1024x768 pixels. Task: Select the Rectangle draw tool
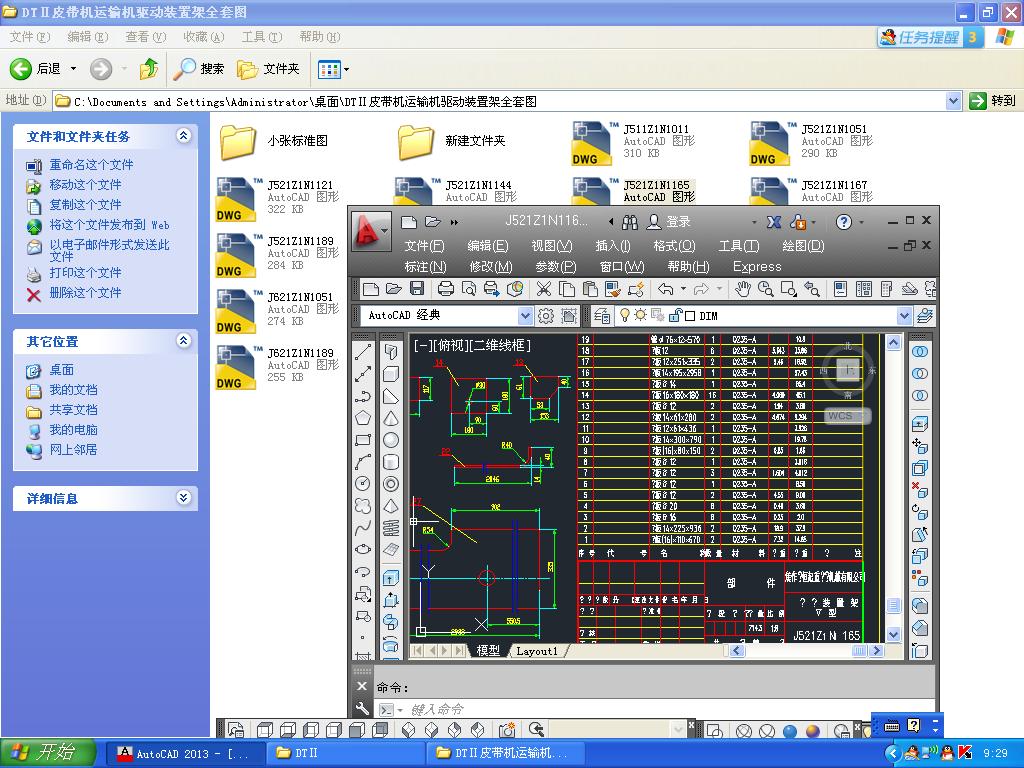[363, 440]
